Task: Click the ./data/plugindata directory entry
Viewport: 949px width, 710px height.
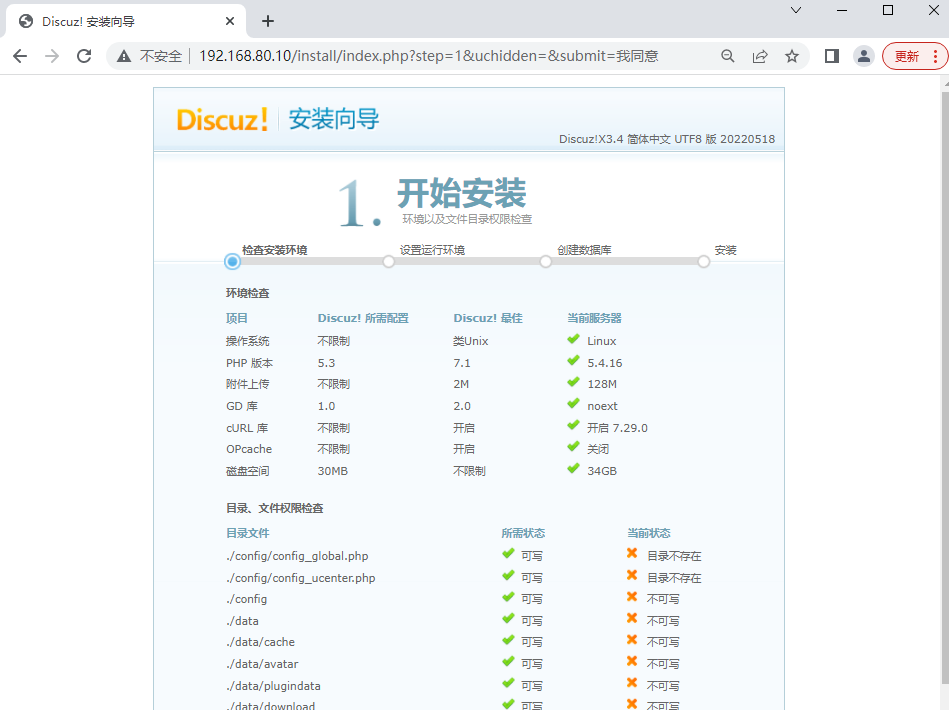Action: 274,686
